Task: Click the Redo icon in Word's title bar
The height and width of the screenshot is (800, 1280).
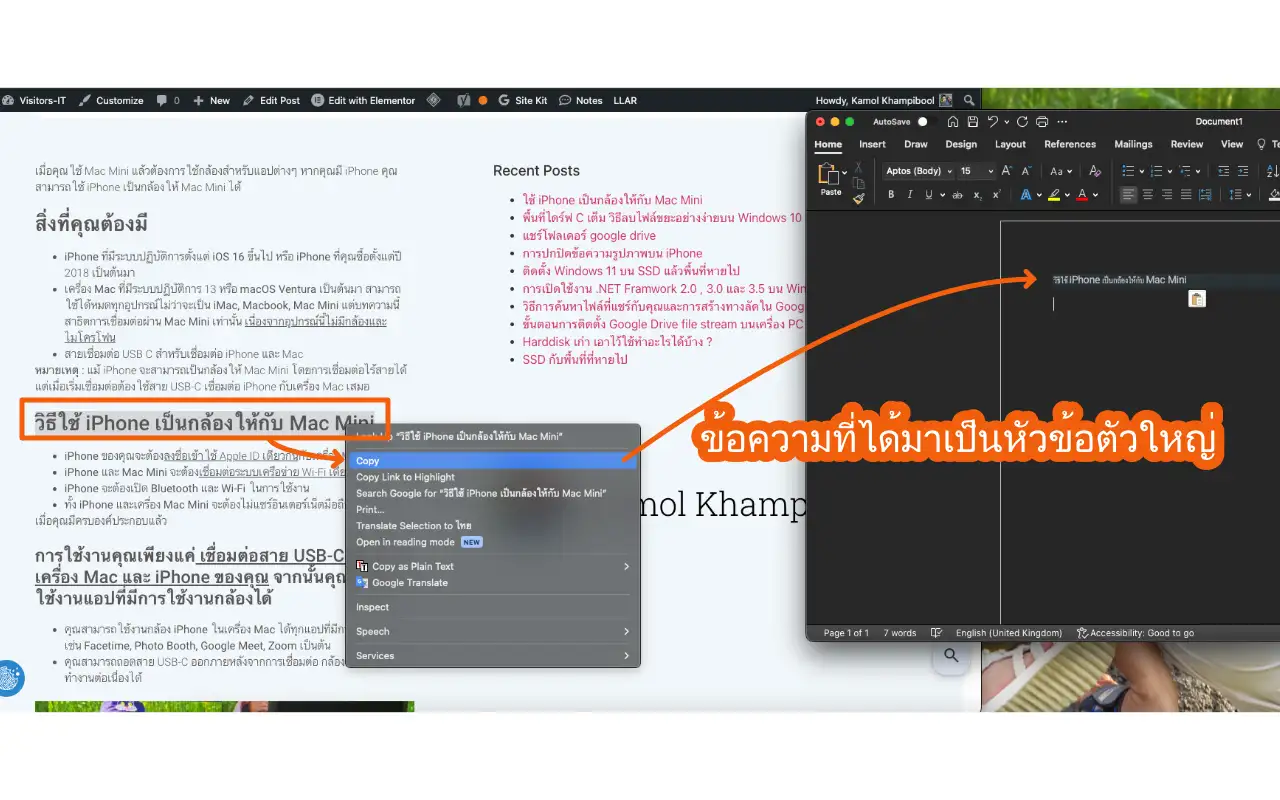Action: pos(1022,122)
